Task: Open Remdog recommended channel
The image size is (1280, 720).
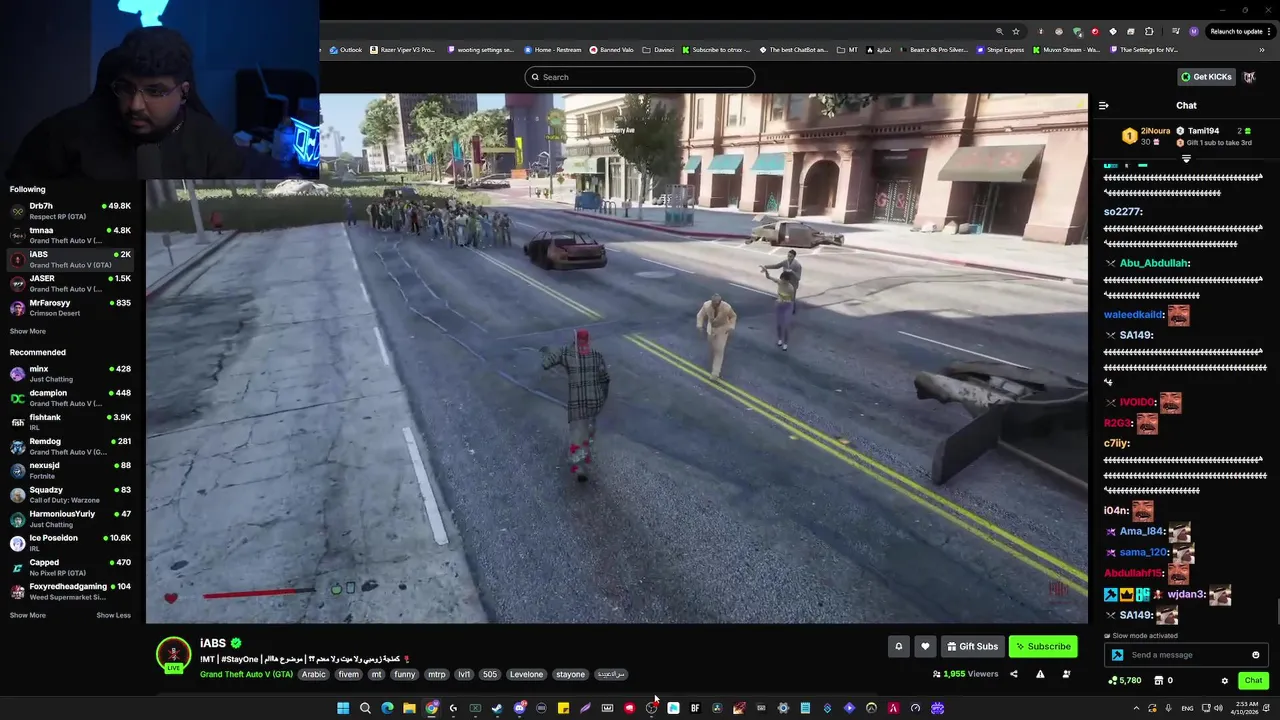Action: click(70, 446)
